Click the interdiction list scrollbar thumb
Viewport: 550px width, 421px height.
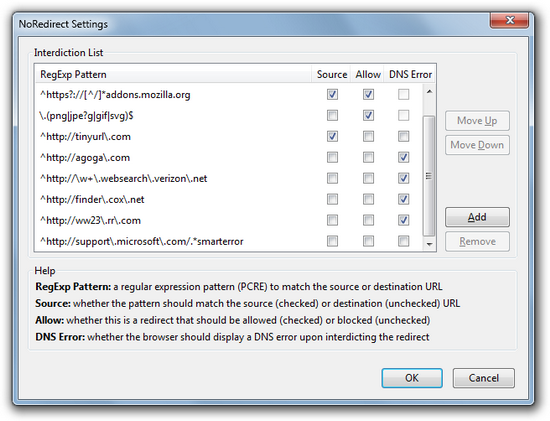(x=429, y=176)
